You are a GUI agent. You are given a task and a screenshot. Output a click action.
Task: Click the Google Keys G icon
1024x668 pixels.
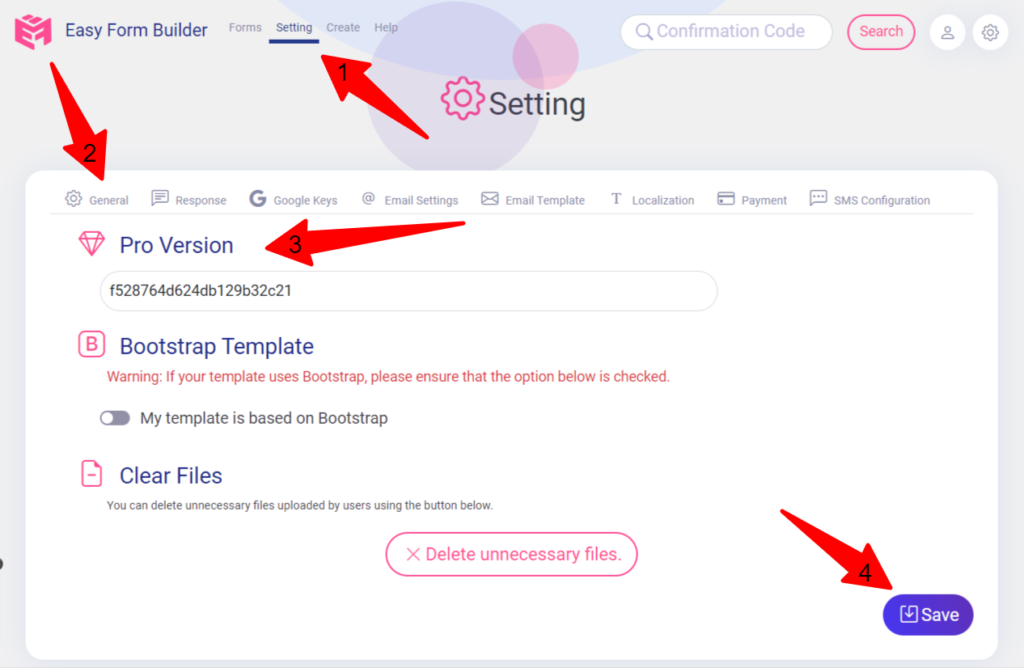coord(257,199)
